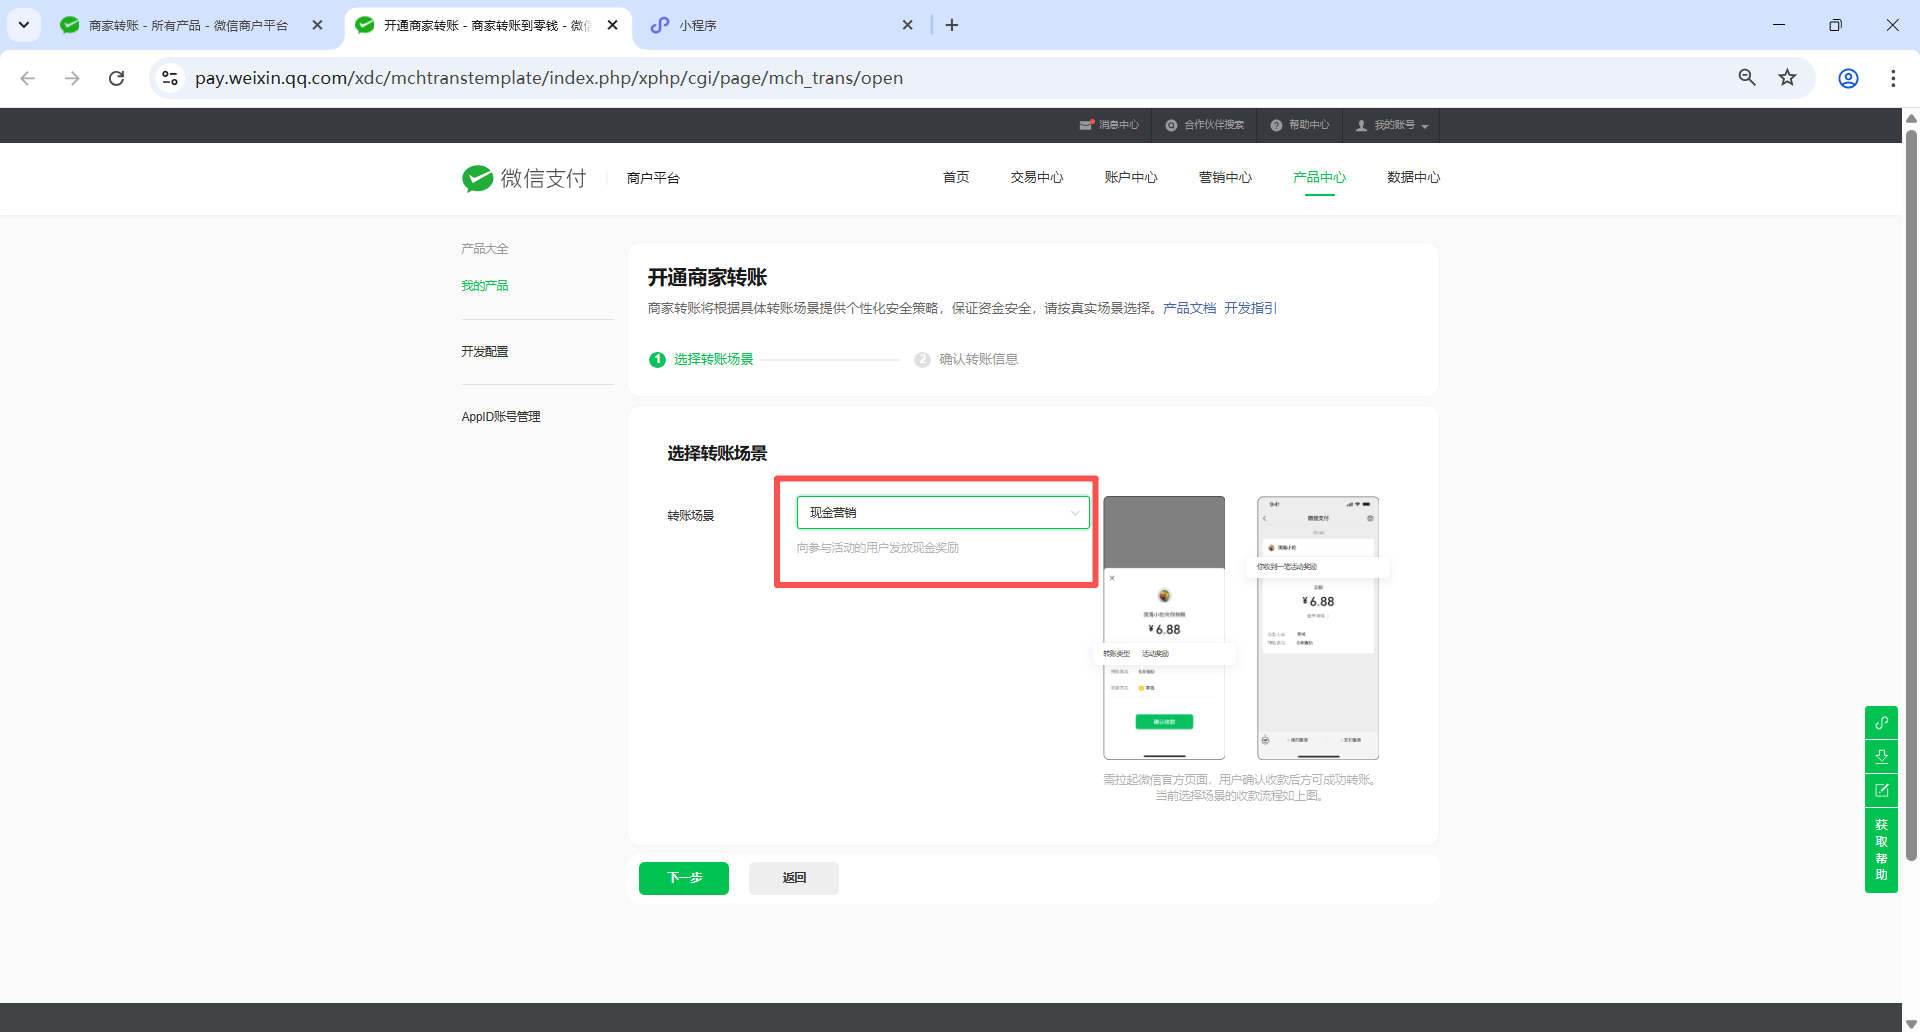Click the page vertical scrollbar
Image resolution: width=1920 pixels, height=1032 pixels.
coord(1911,500)
